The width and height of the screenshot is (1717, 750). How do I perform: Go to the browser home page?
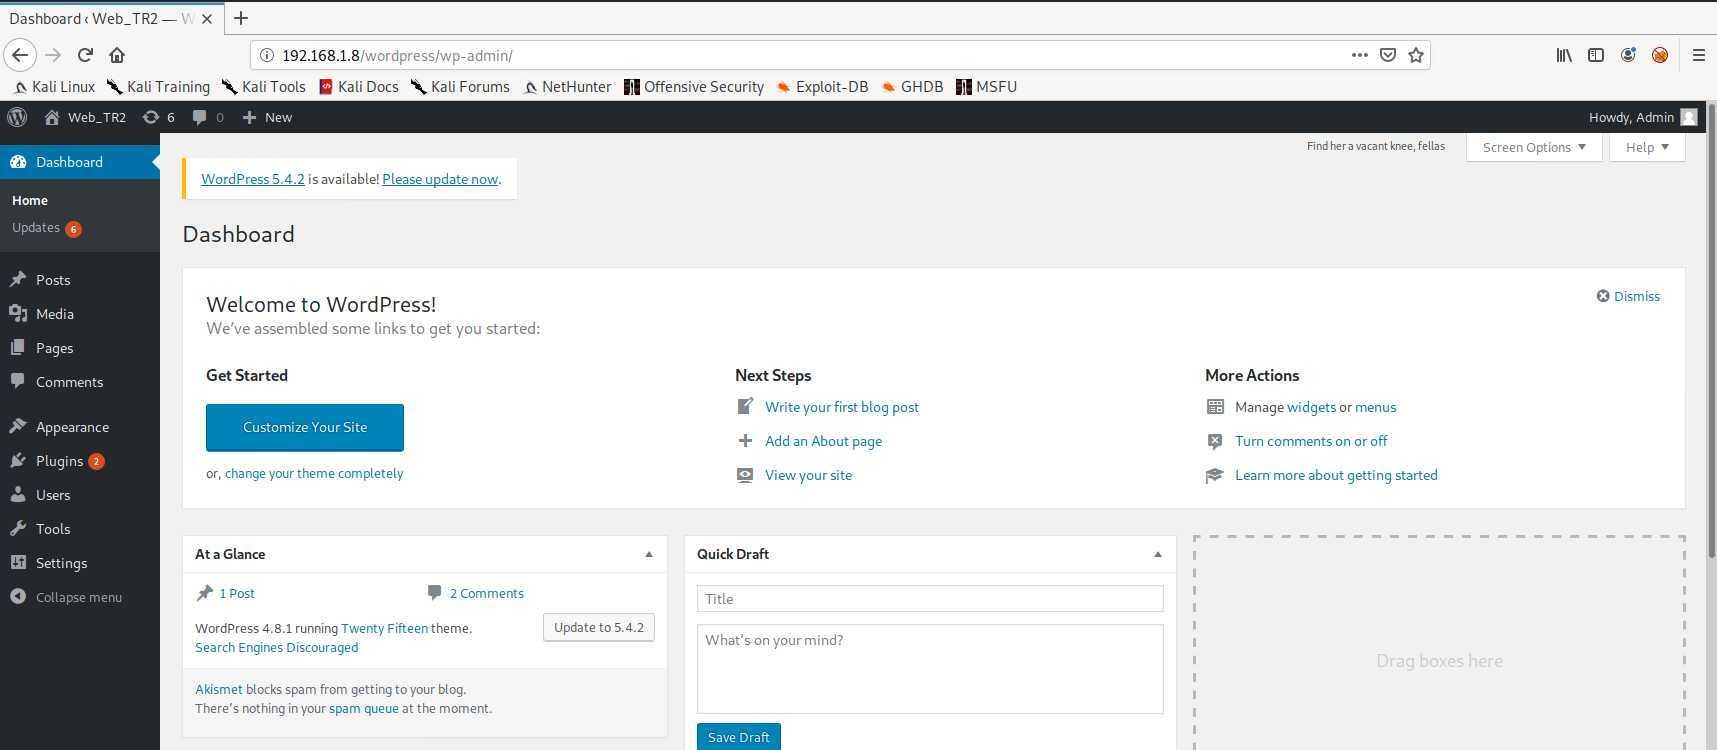117,55
